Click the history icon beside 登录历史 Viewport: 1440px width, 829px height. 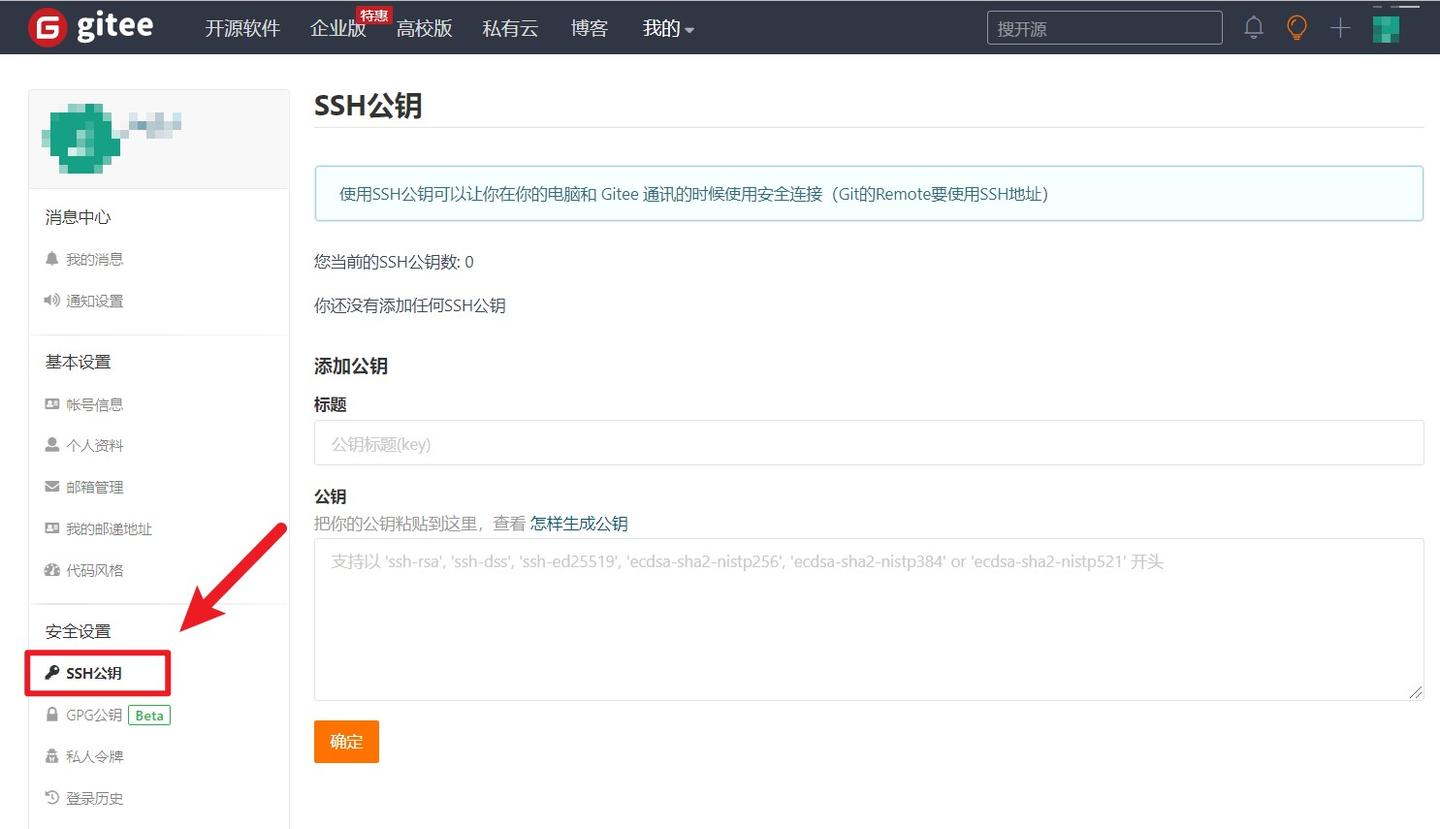point(52,797)
